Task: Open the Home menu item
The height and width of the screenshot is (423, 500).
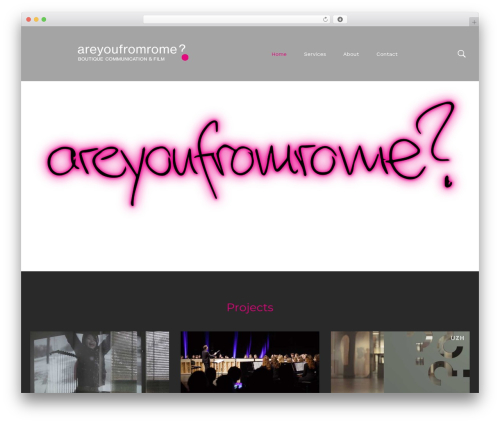Action: click(279, 54)
